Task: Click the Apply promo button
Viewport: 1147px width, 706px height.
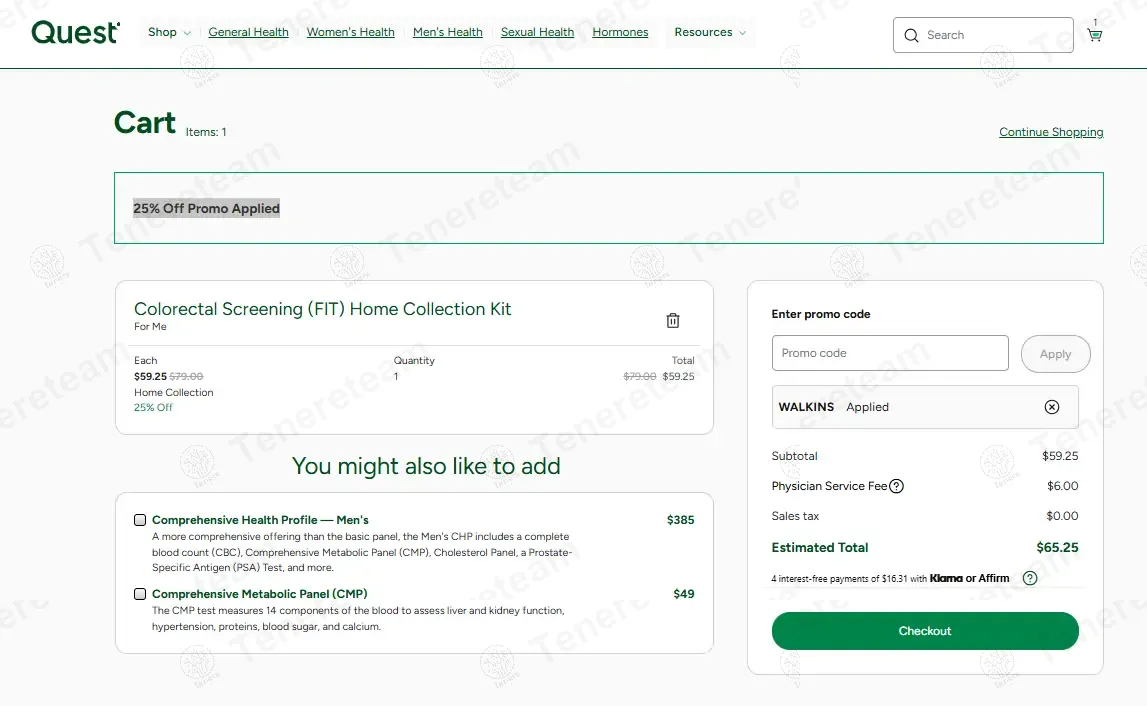Action: [x=1055, y=354]
